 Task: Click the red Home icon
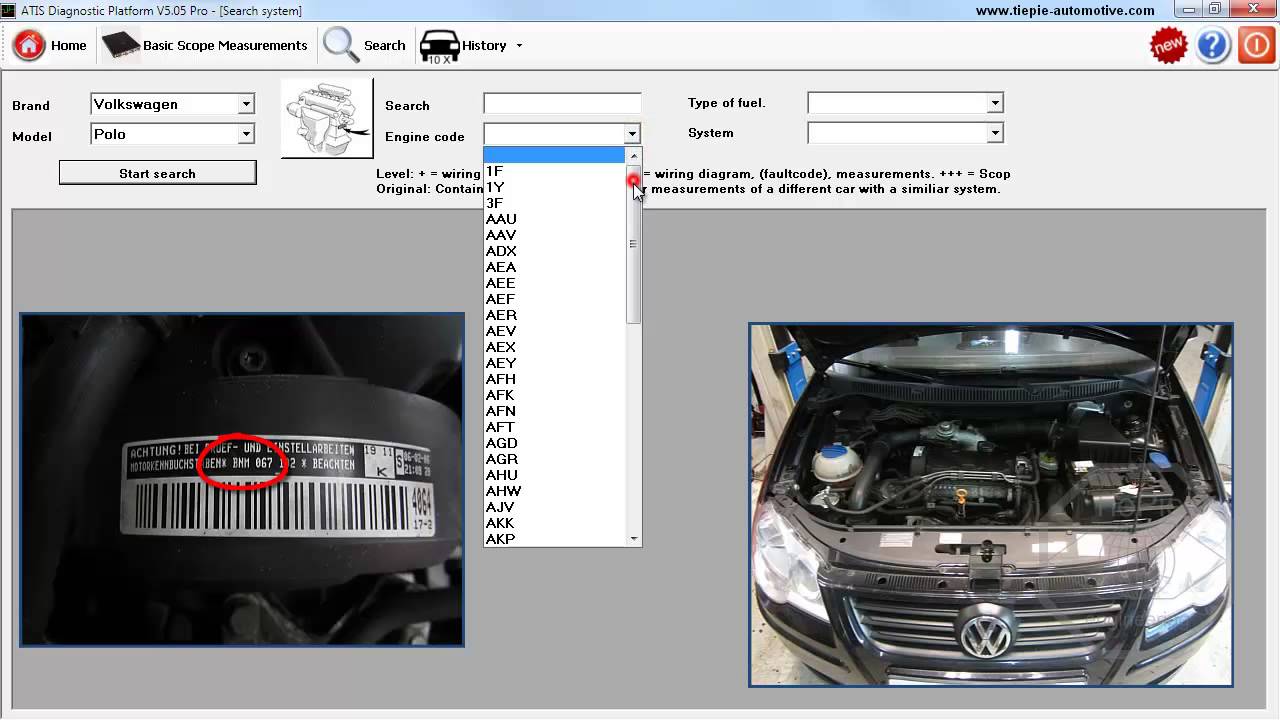tap(29, 45)
